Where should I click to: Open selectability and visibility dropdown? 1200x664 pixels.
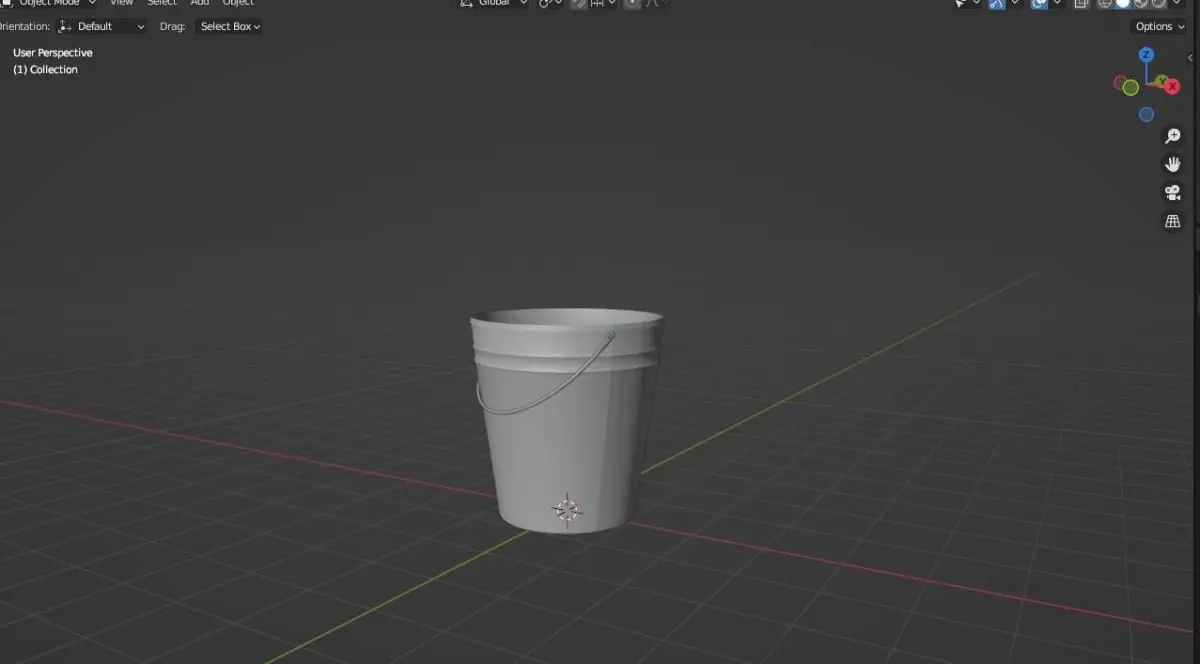pyautogui.click(x=966, y=3)
